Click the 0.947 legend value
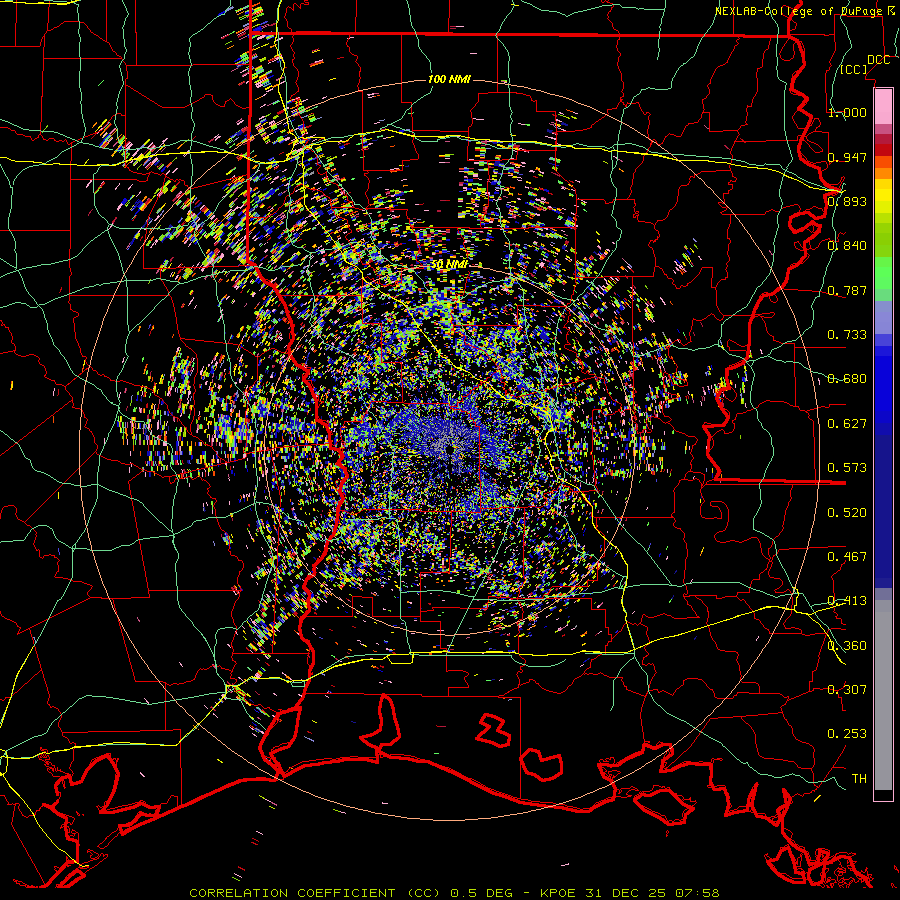This screenshot has height=900, width=900. point(847,157)
